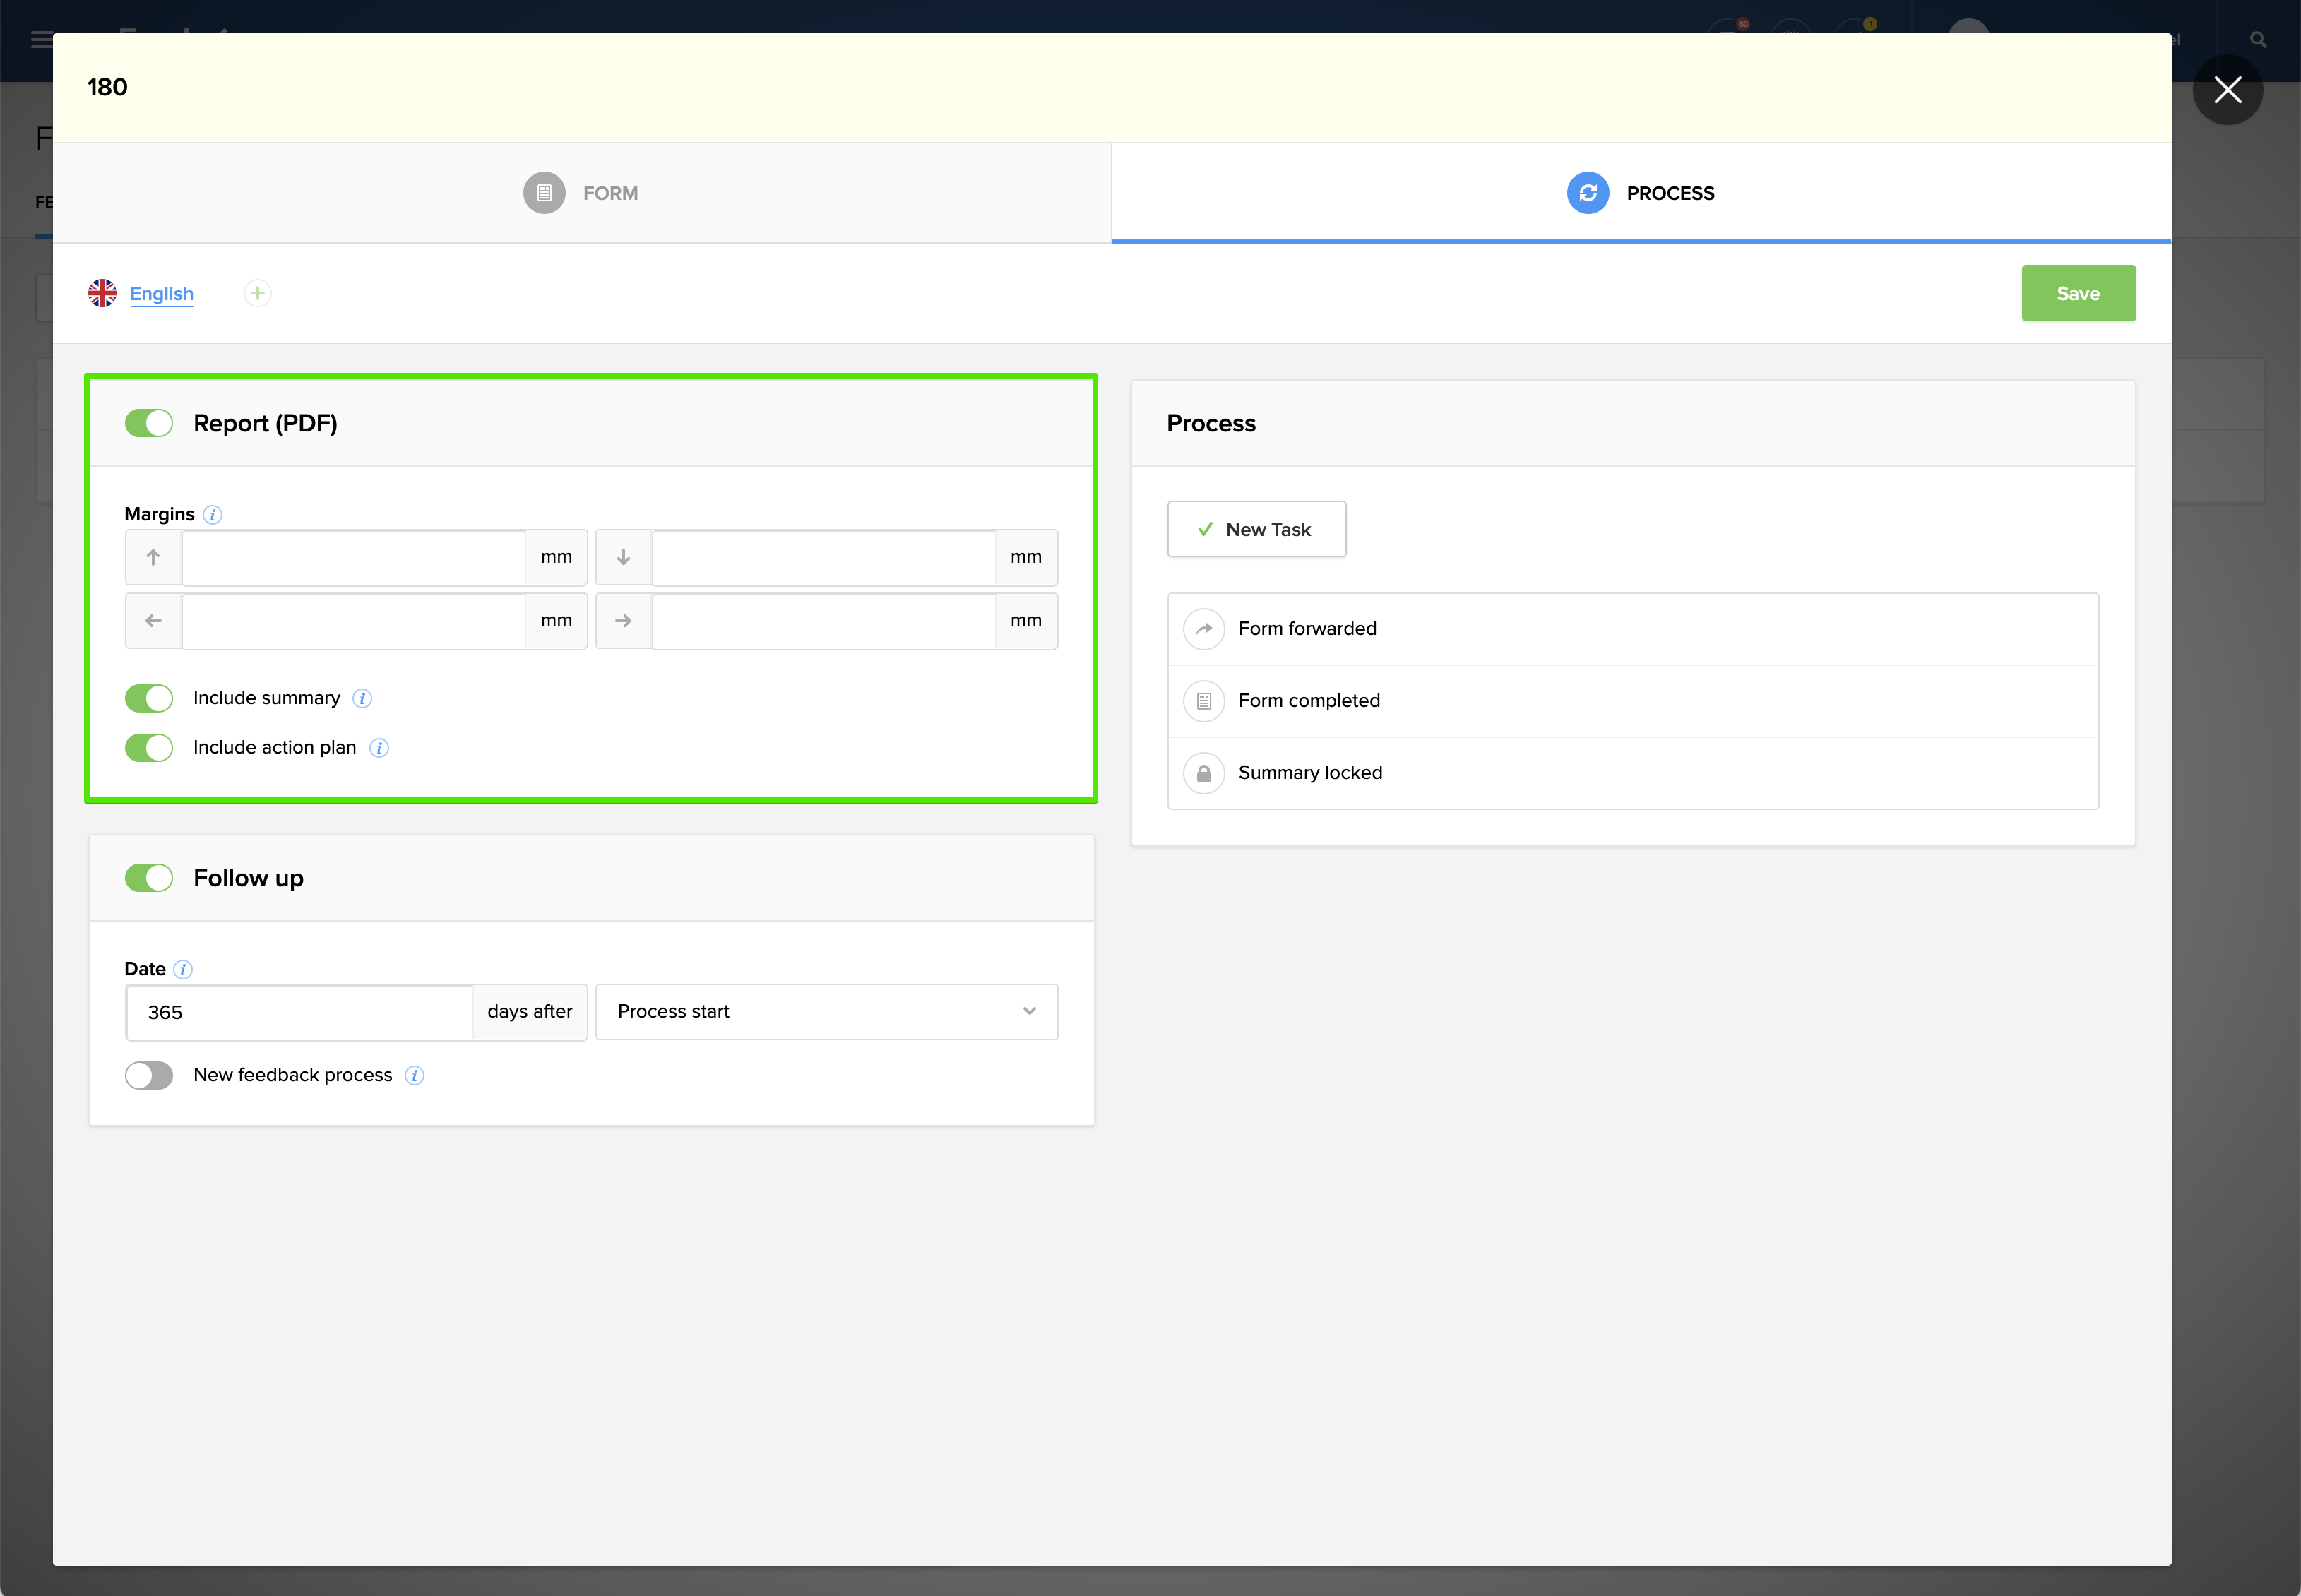Image resolution: width=2301 pixels, height=1596 pixels.
Task: Click the green Save button
Action: pos(2077,293)
